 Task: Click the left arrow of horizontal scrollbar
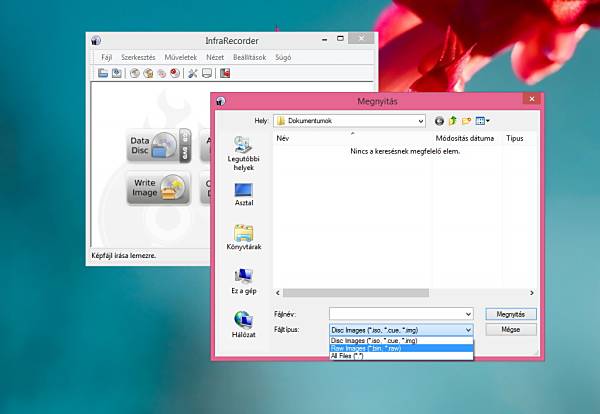pos(278,293)
